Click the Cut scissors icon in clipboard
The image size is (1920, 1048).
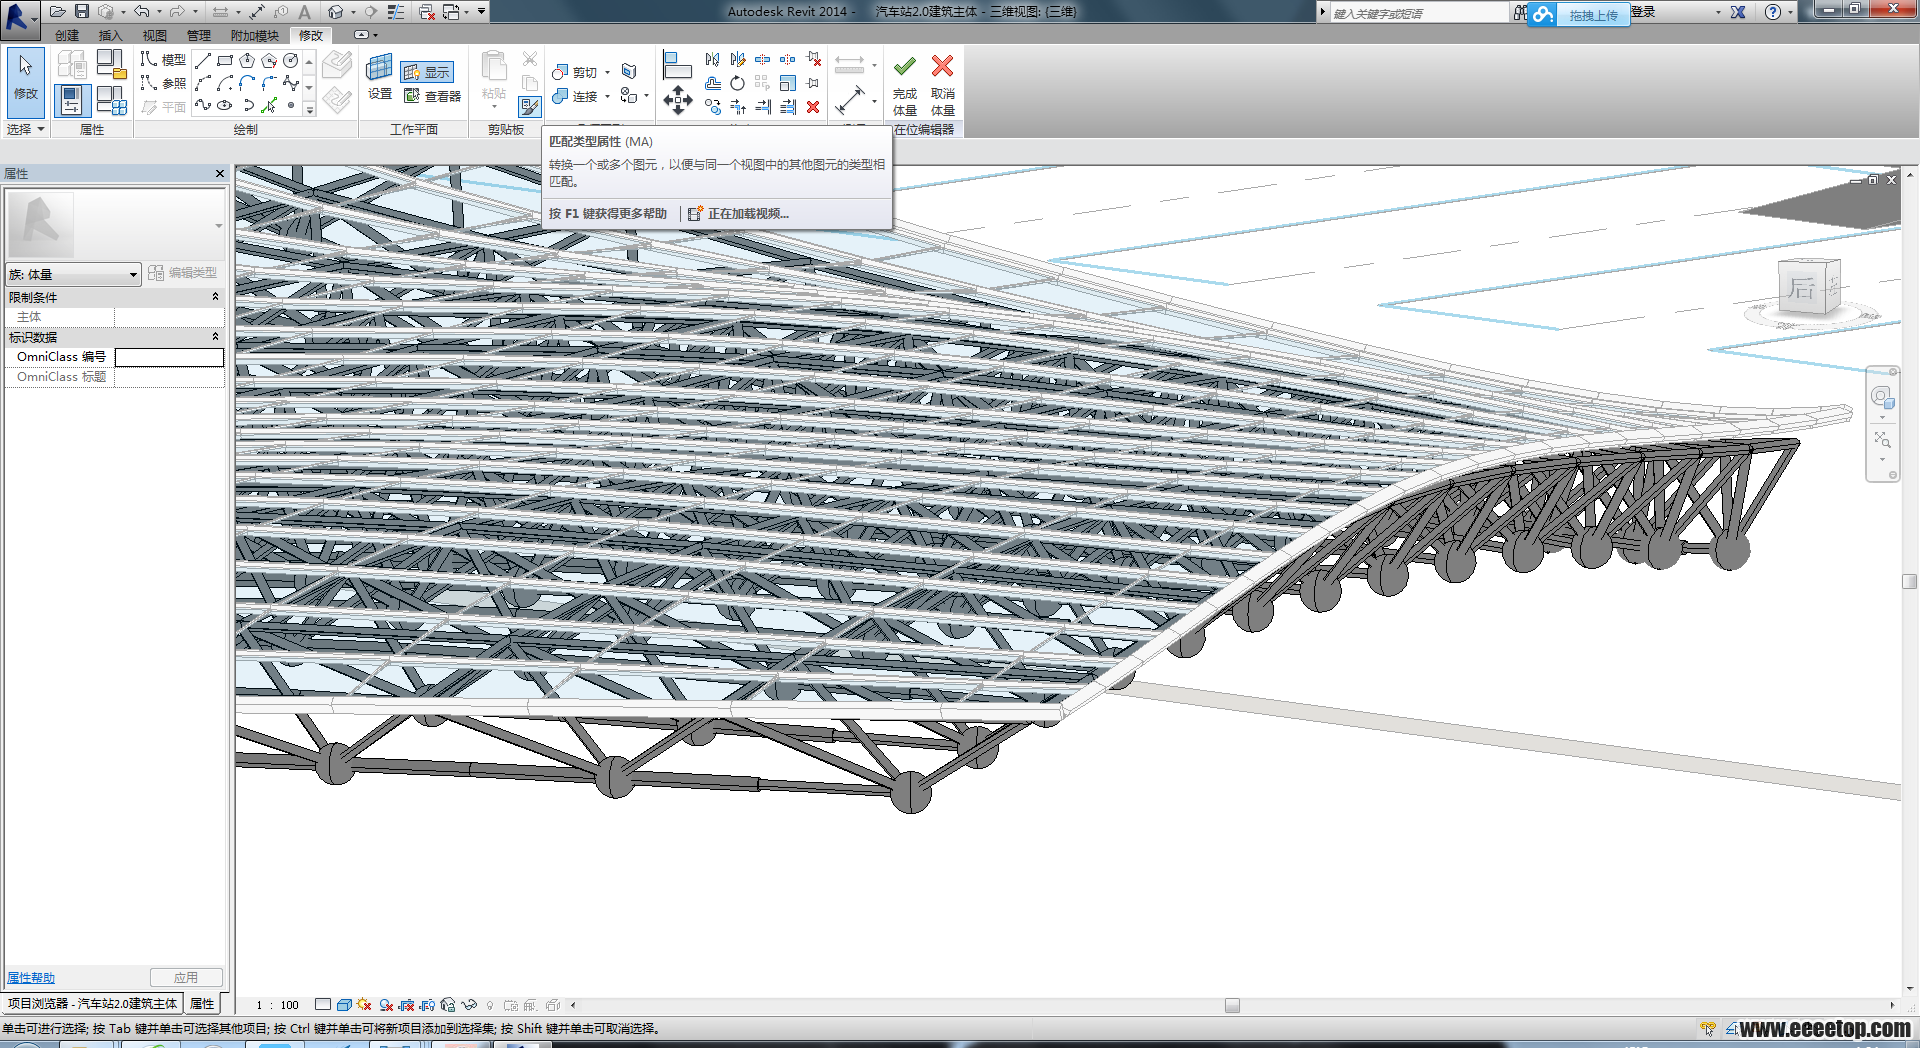(x=530, y=59)
